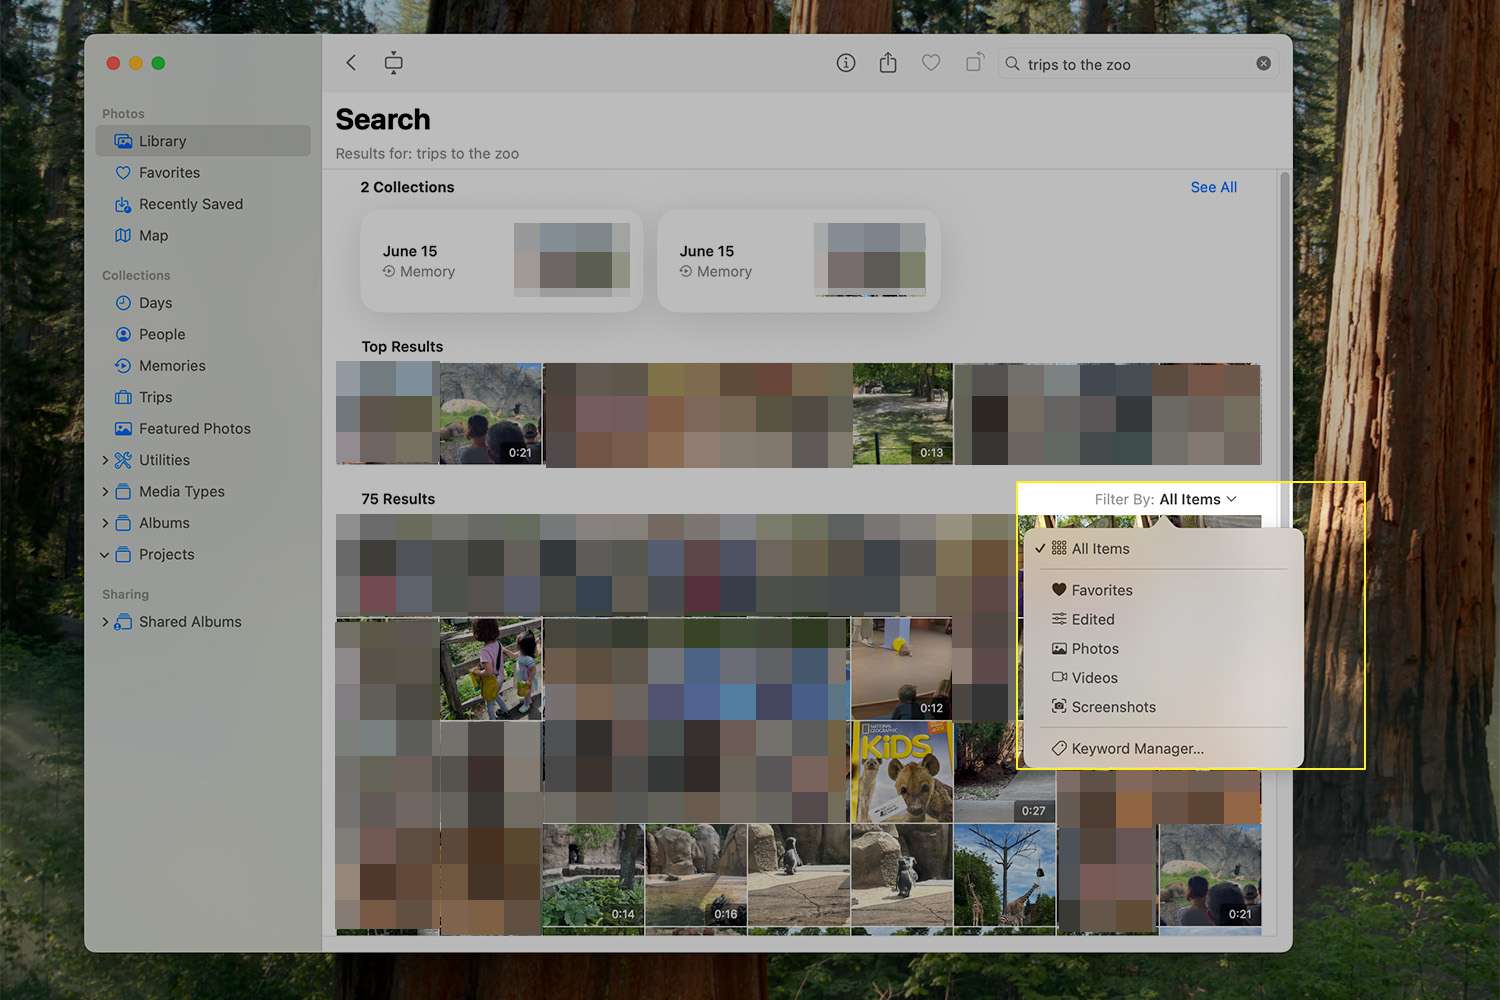Click the See All link
This screenshot has height=1000, width=1500.
tap(1213, 187)
